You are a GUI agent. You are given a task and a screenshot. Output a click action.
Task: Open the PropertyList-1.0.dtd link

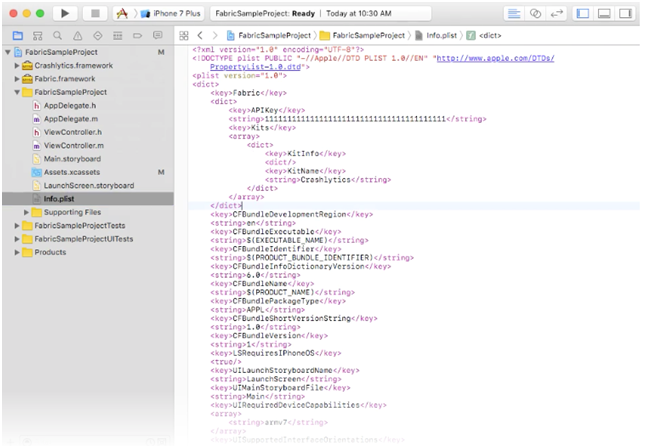coord(255,67)
